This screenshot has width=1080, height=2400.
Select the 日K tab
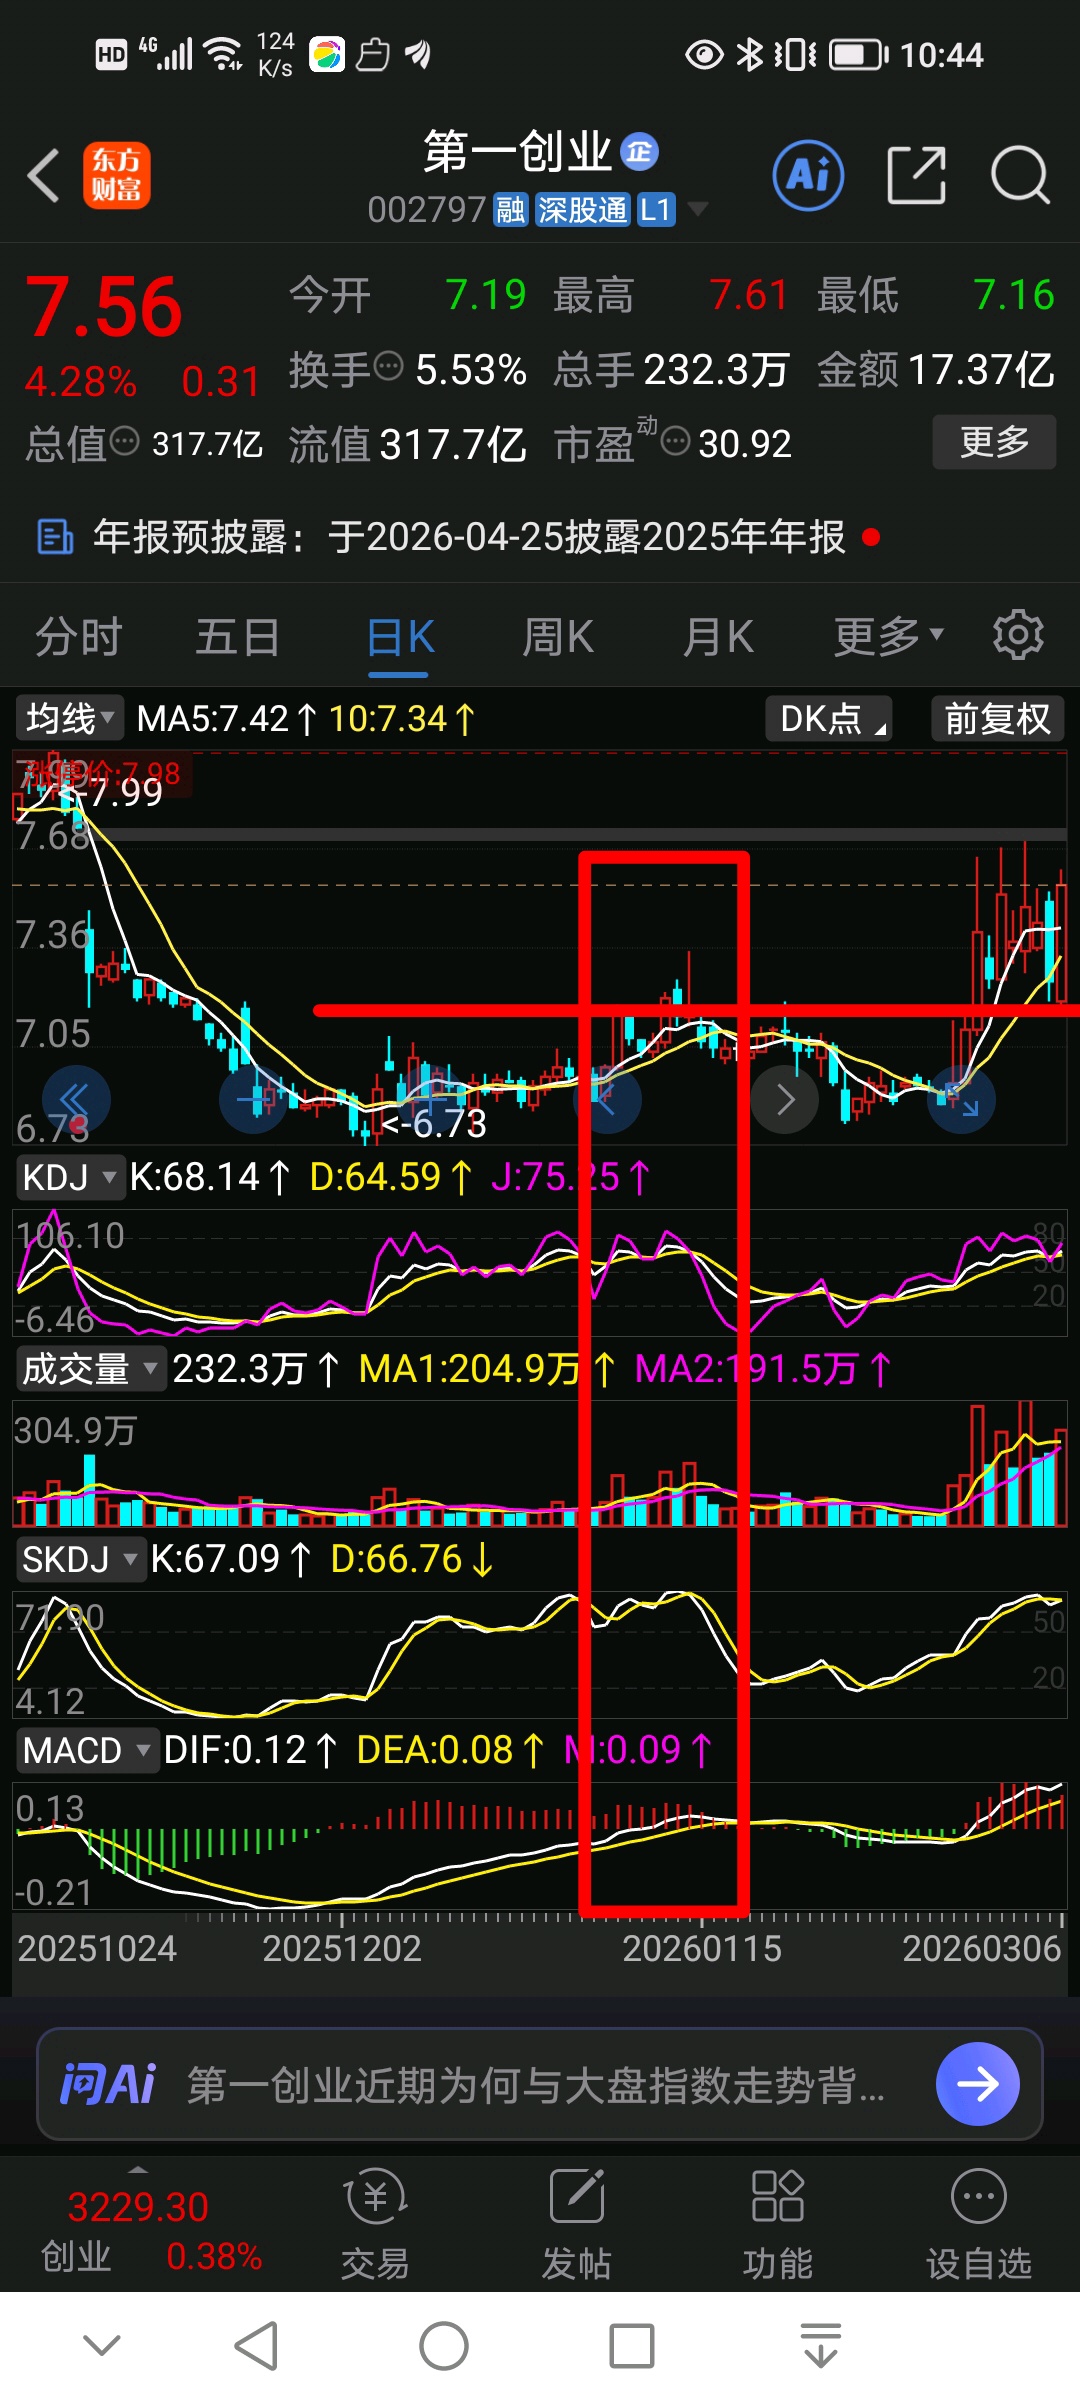coord(400,637)
